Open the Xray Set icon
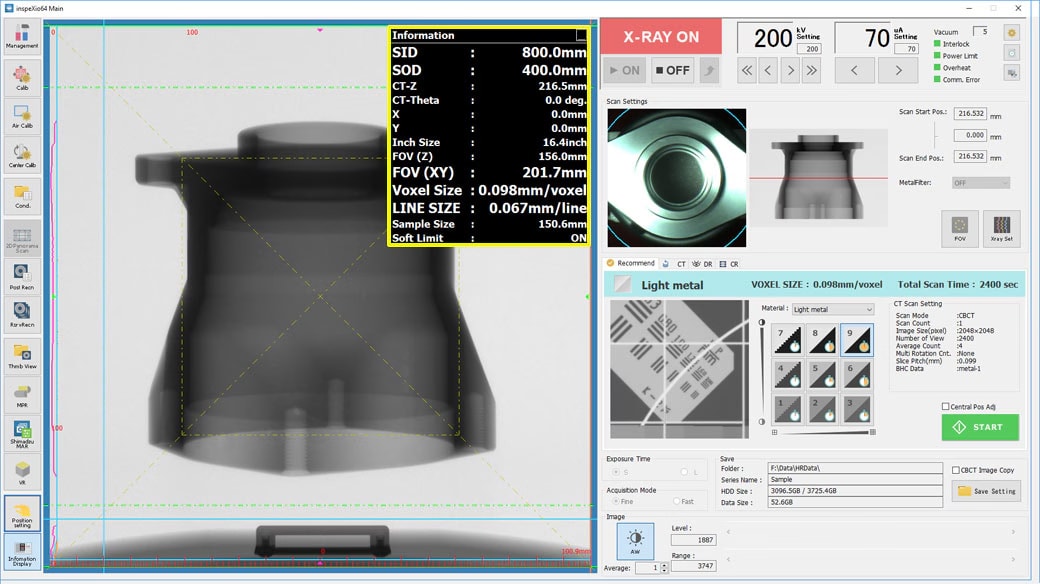 tap(1001, 229)
